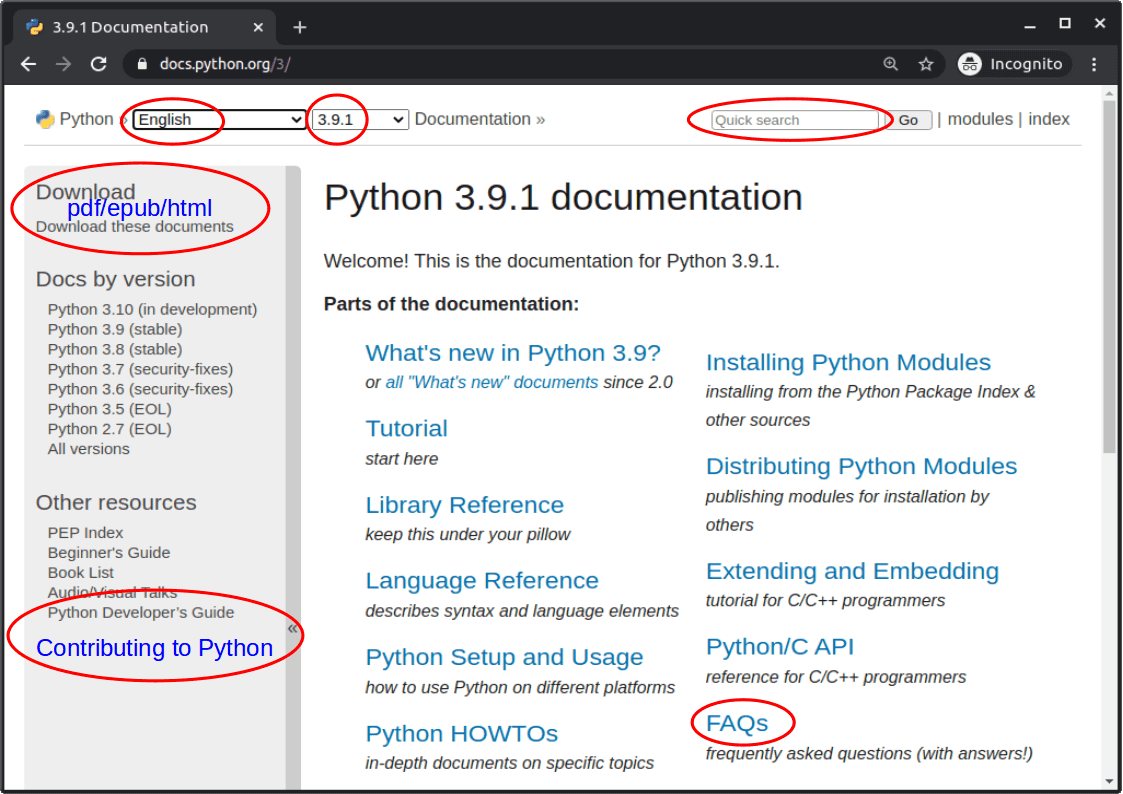
Task: Click the Go search button
Action: [908, 119]
